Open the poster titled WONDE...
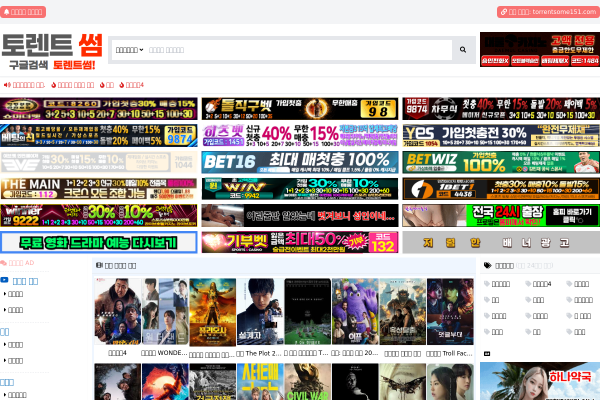 coord(165,312)
